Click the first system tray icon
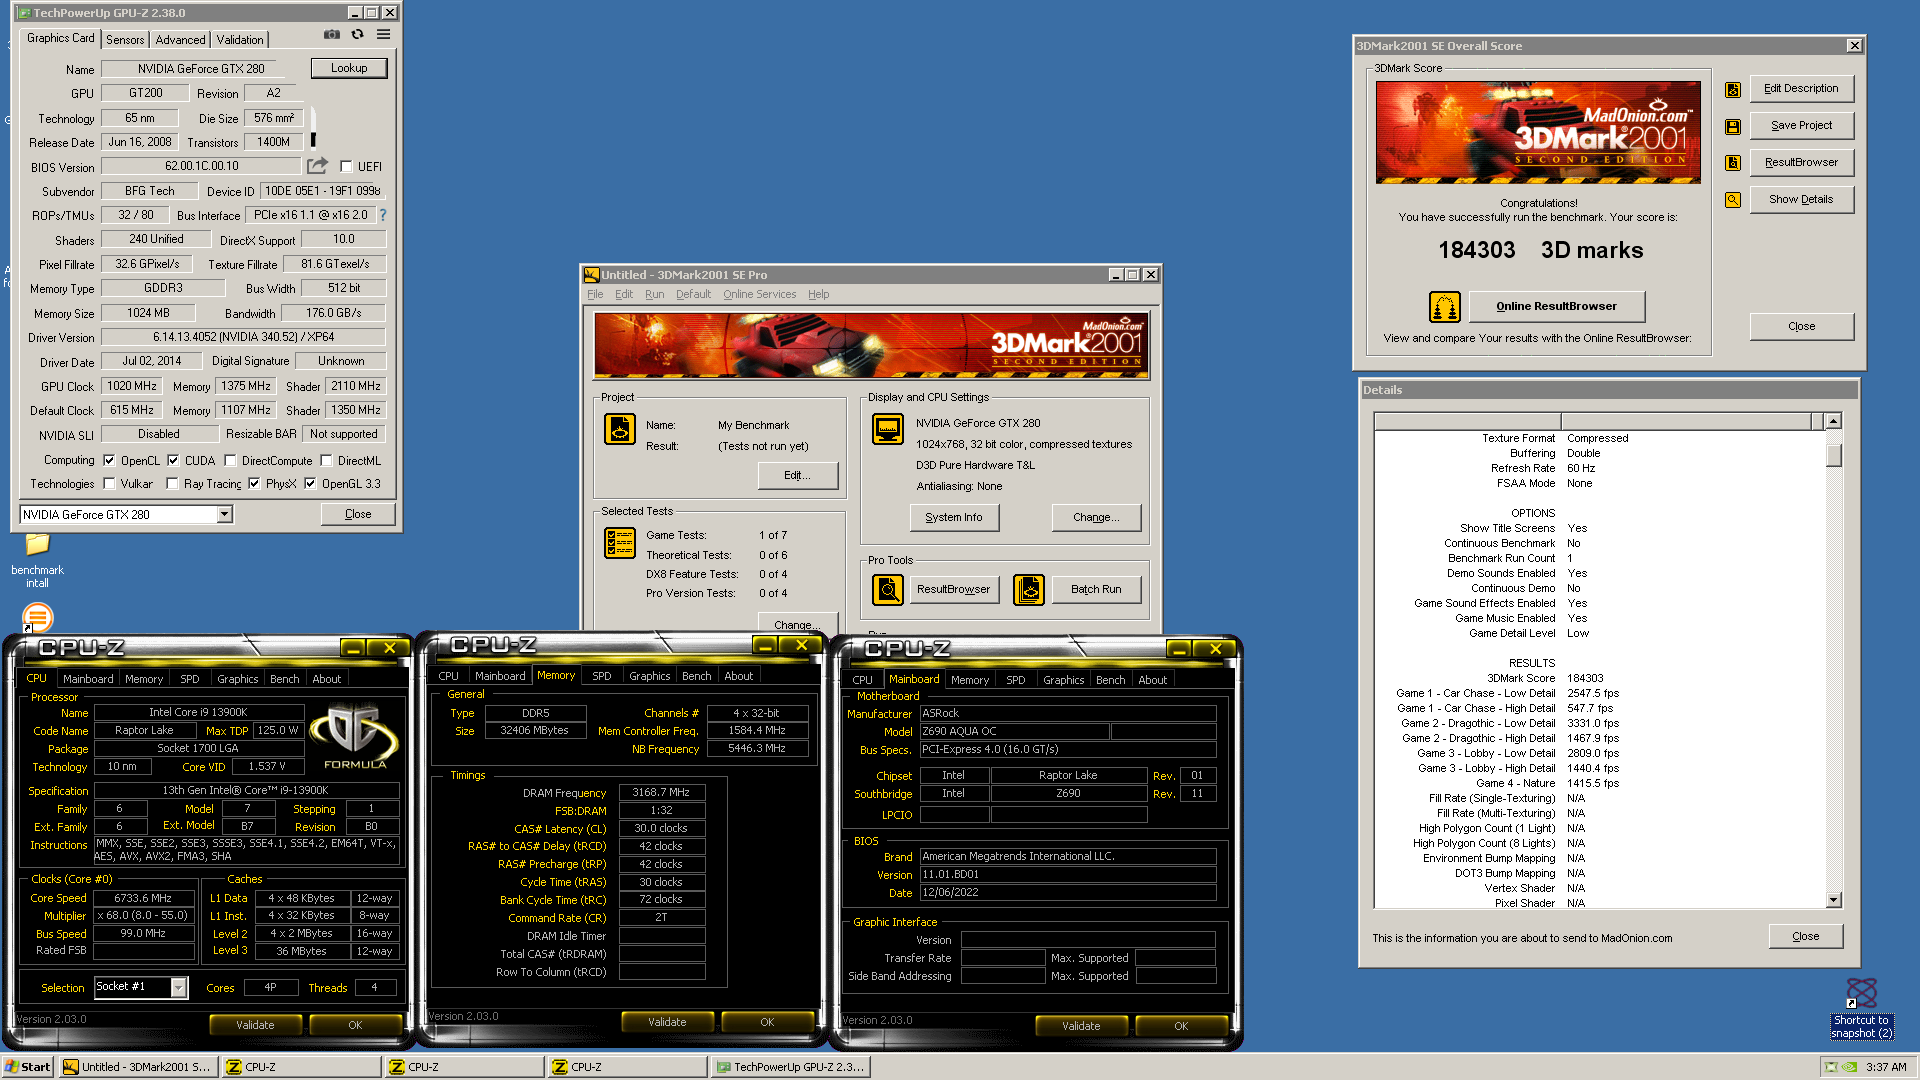Image resolution: width=1920 pixels, height=1080 pixels. [1832, 1067]
